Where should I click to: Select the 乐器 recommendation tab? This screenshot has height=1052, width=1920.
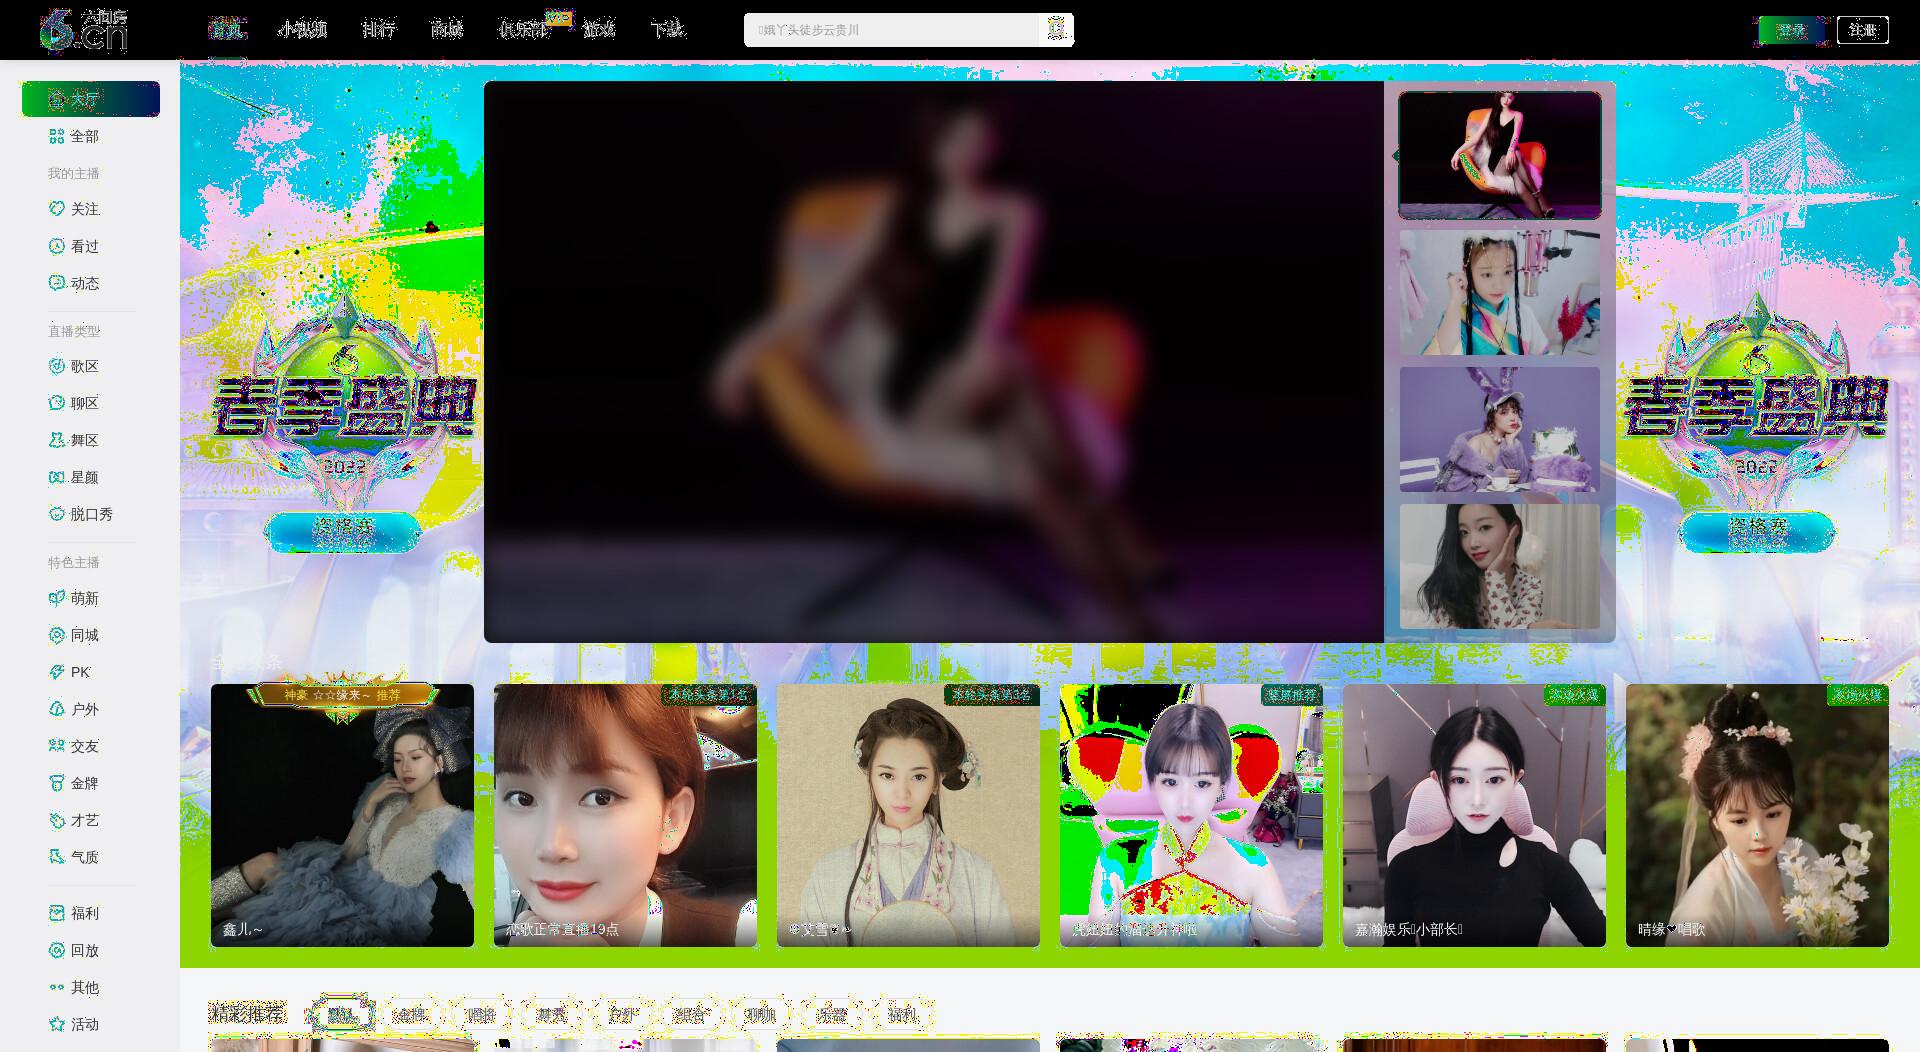[x=831, y=1014]
